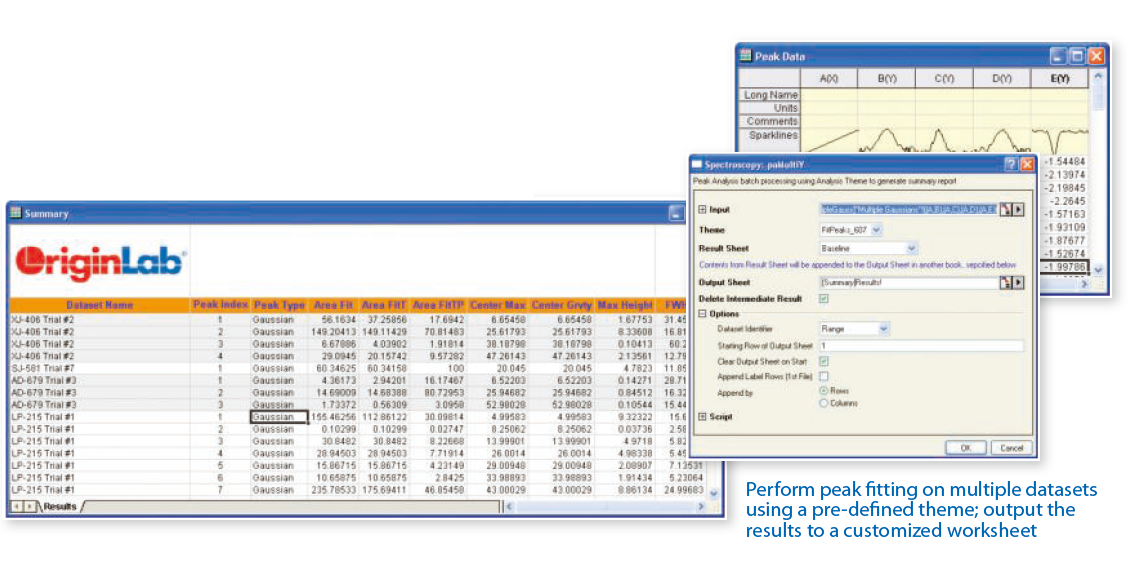Maximize the Peak Data window
The image size is (1133, 564).
click(1077, 56)
